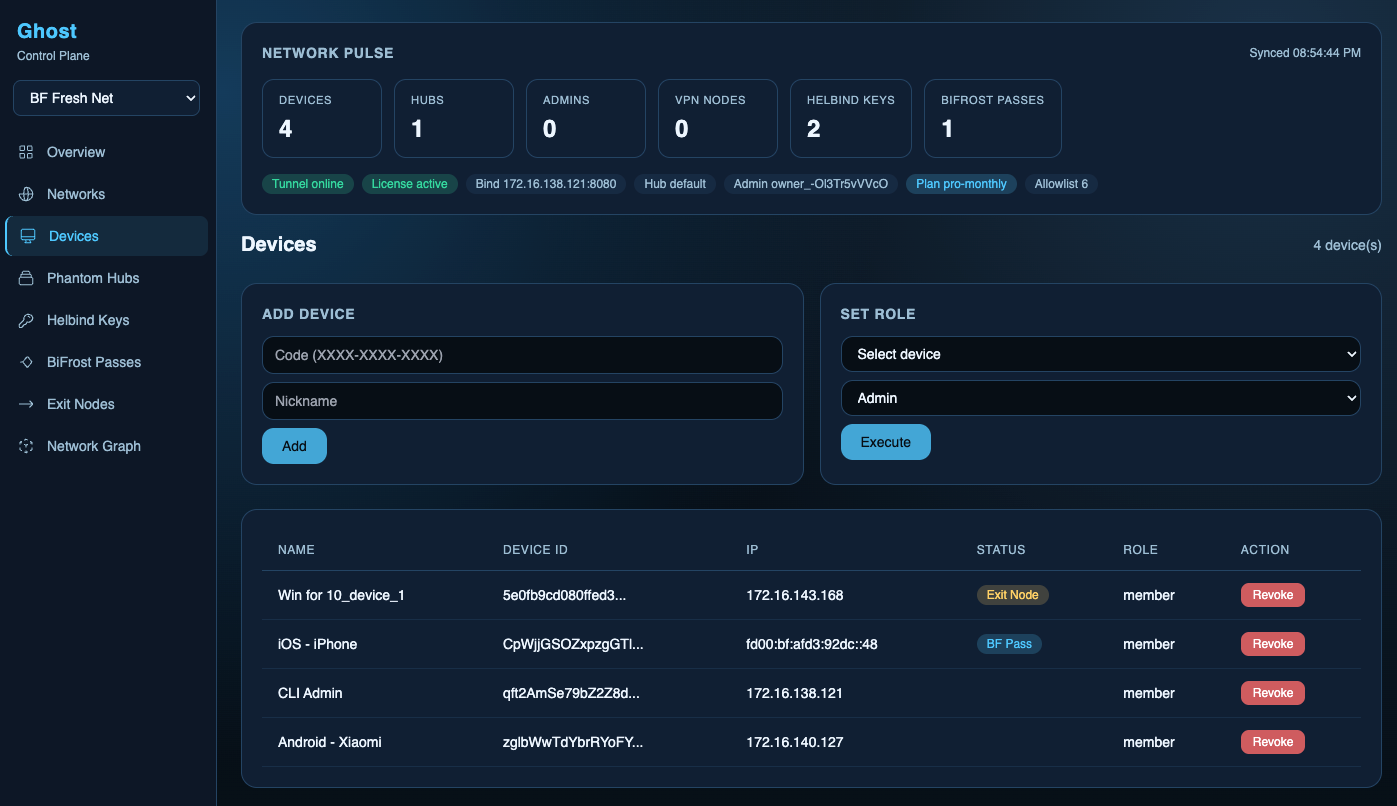Click the Helbind Keys key icon

26,320
